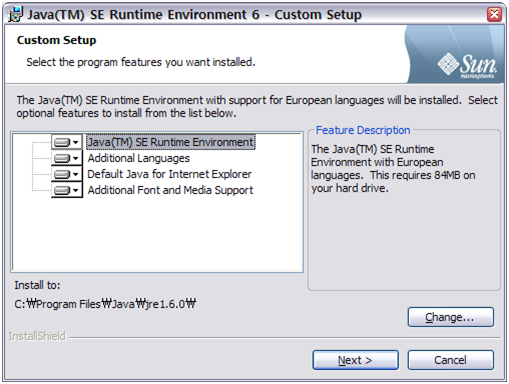Image resolution: width=509 pixels, height=384 pixels.
Task: Click the Next > button
Action: click(355, 360)
